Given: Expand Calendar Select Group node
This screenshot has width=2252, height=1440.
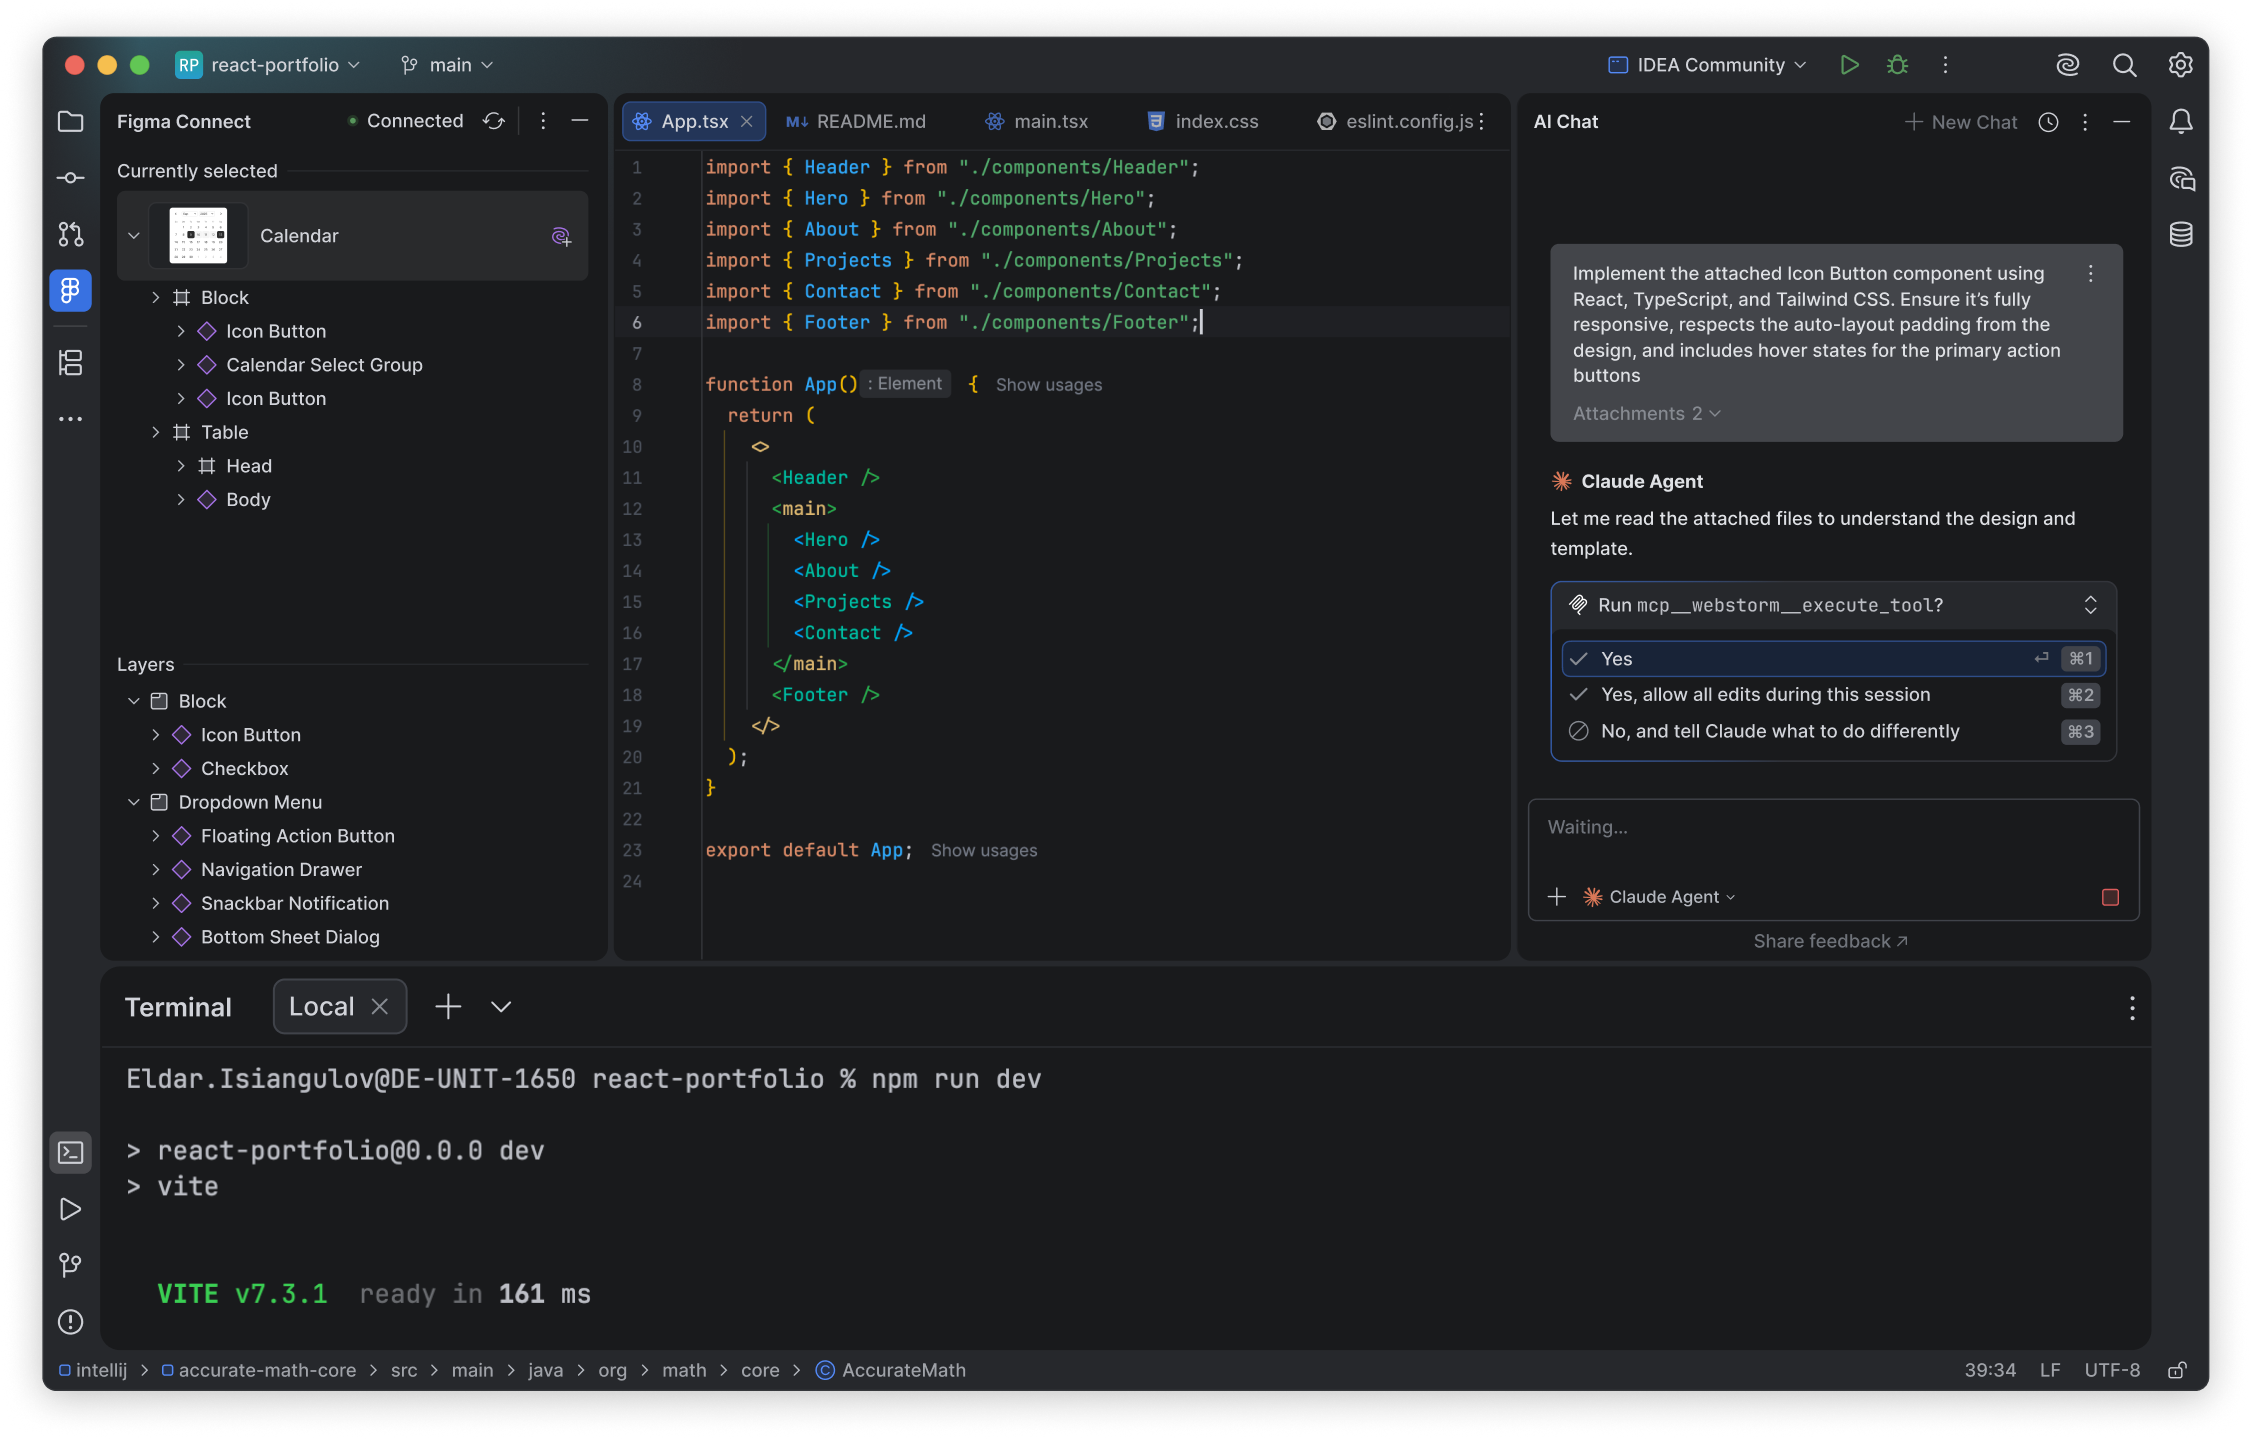Looking at the screenshot, I should coord(181,365).
